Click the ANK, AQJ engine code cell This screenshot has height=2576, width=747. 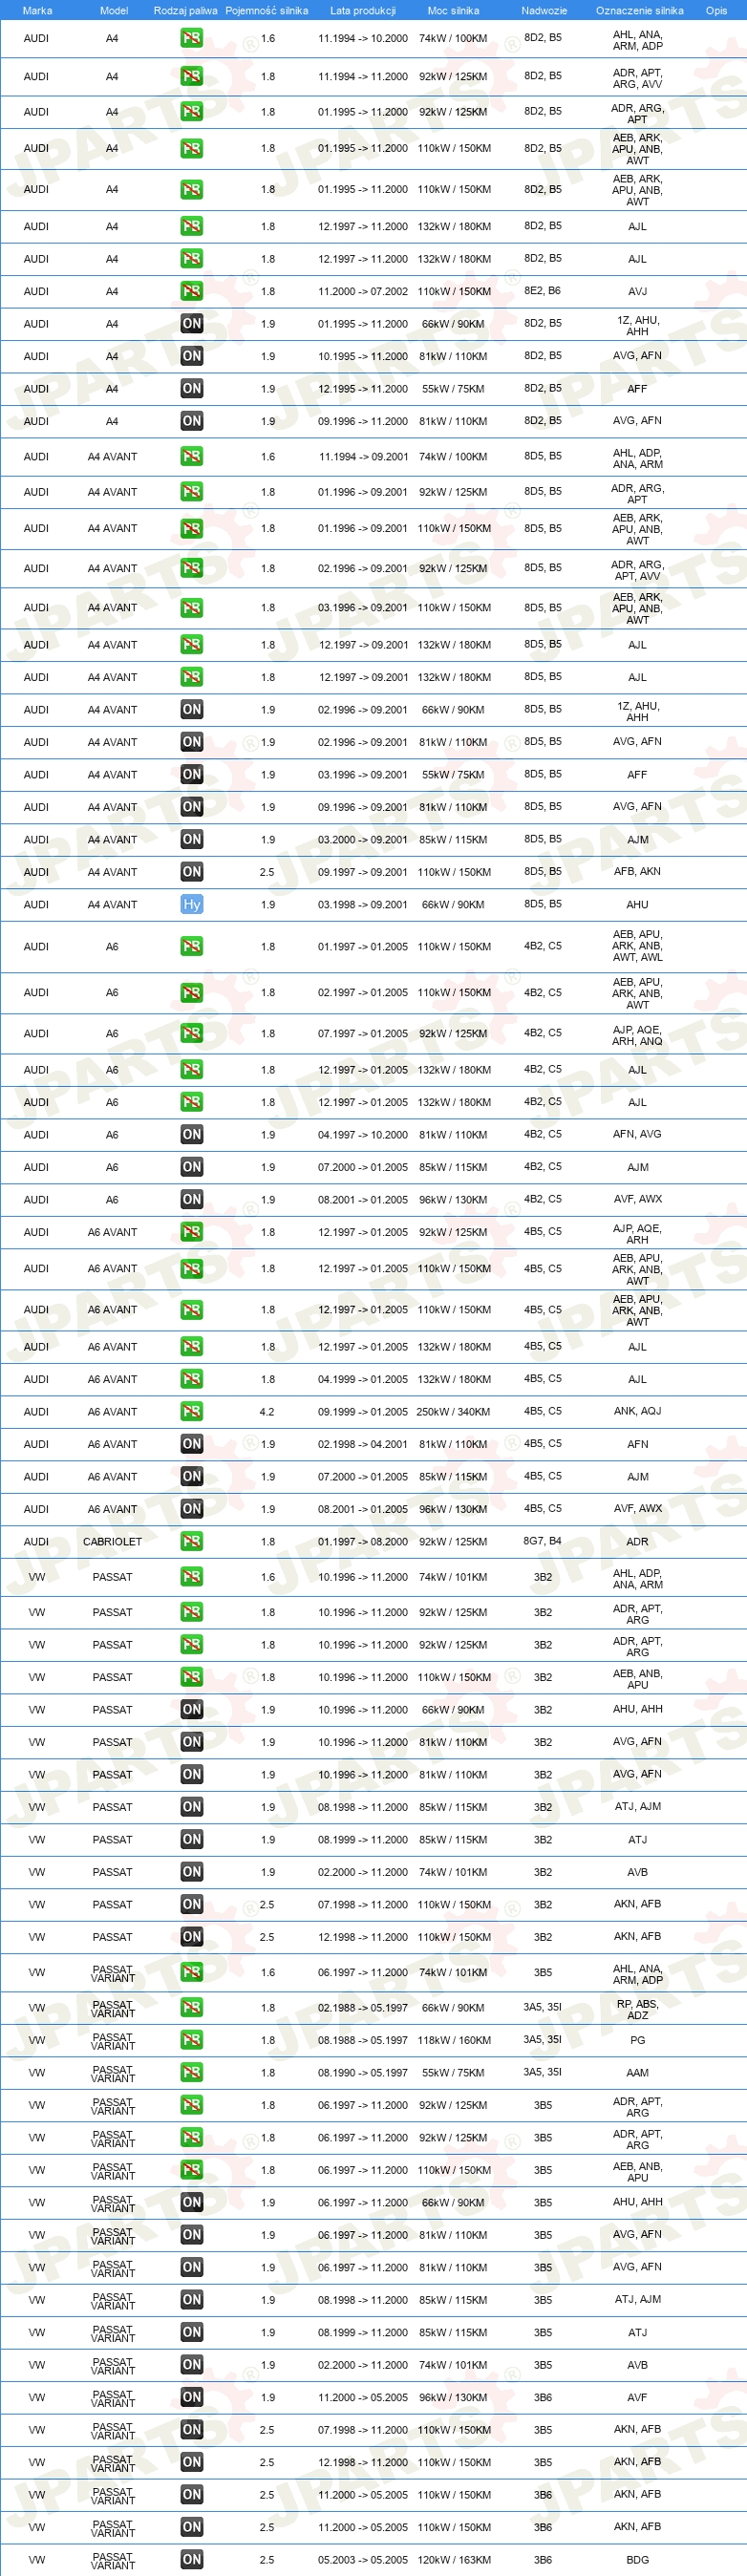637,1411
